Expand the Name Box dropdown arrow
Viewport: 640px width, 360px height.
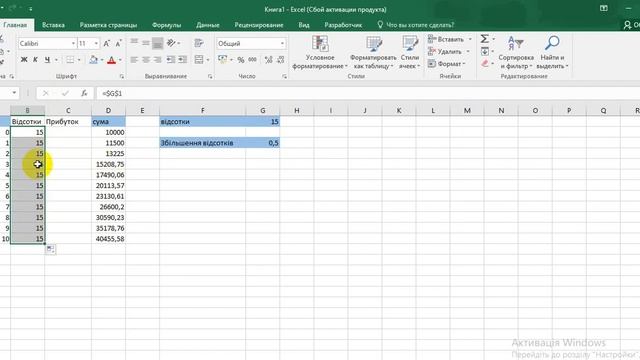pos(14,93)
